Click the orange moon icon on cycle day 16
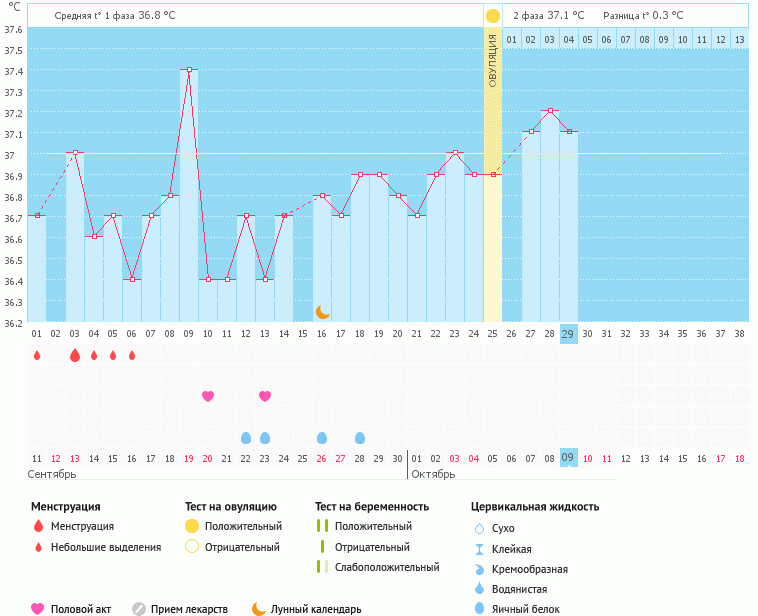The width and height of the screenshot is (758, 616). (322, 312)
